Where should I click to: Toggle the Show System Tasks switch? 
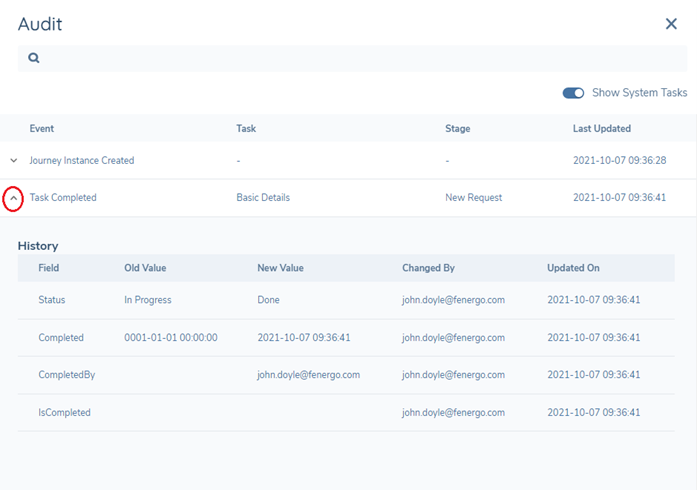point(573,93)
